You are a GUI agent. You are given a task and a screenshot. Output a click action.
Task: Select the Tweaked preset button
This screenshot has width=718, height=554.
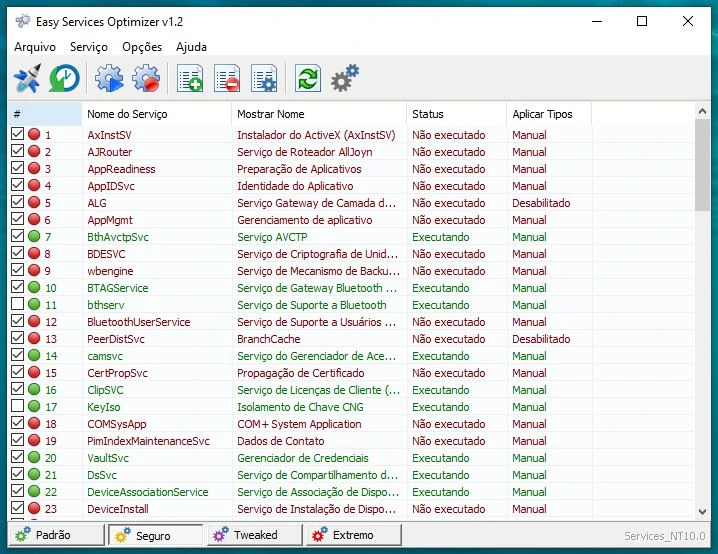(255, 535)
